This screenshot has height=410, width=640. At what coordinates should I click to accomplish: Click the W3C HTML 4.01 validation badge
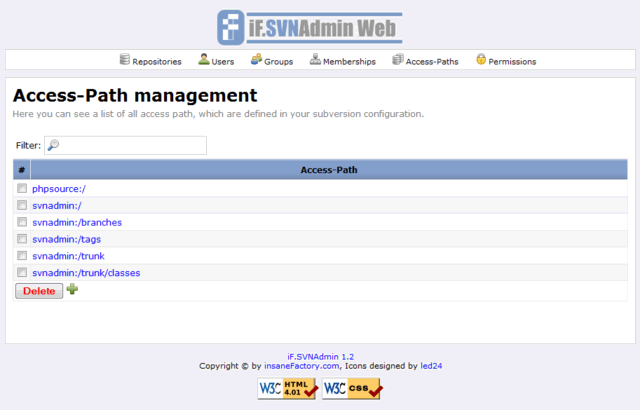click(x=288, y=388)
